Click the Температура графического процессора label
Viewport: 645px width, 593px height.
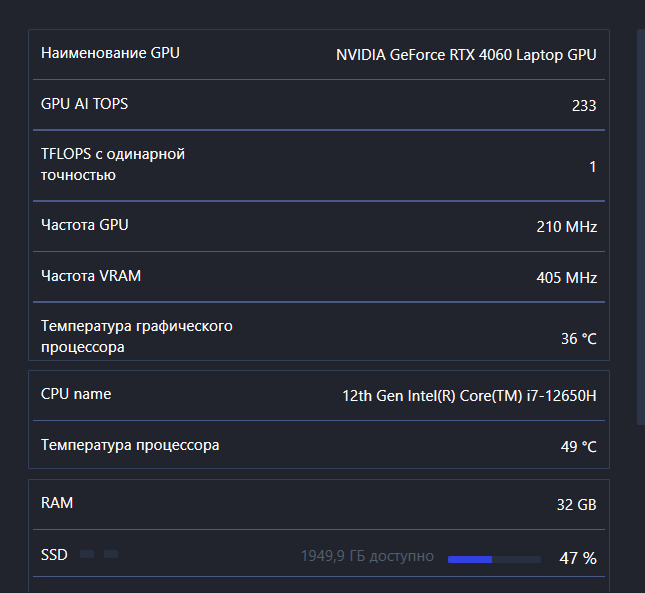[137, 337]
